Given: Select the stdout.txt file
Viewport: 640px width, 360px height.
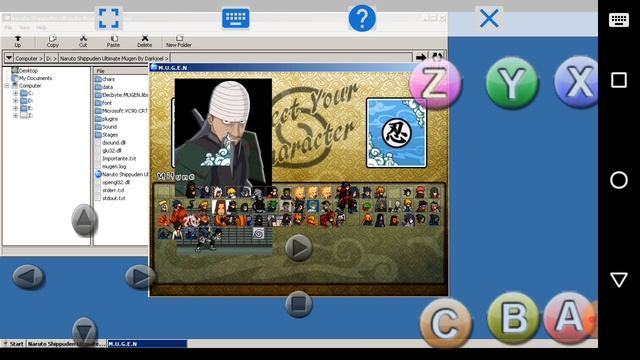Looking at the screenshot, I should [111, 198].
